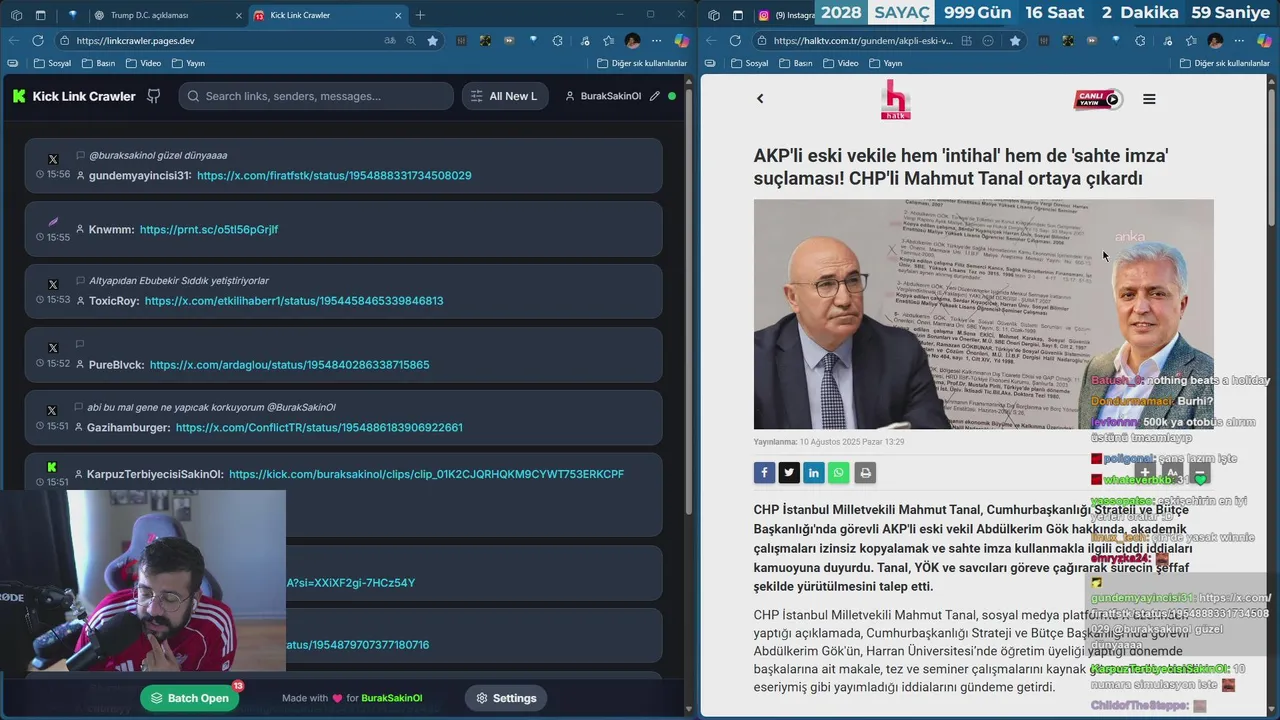Click the X icon on the 15:56 row

(x=53, y=159)
